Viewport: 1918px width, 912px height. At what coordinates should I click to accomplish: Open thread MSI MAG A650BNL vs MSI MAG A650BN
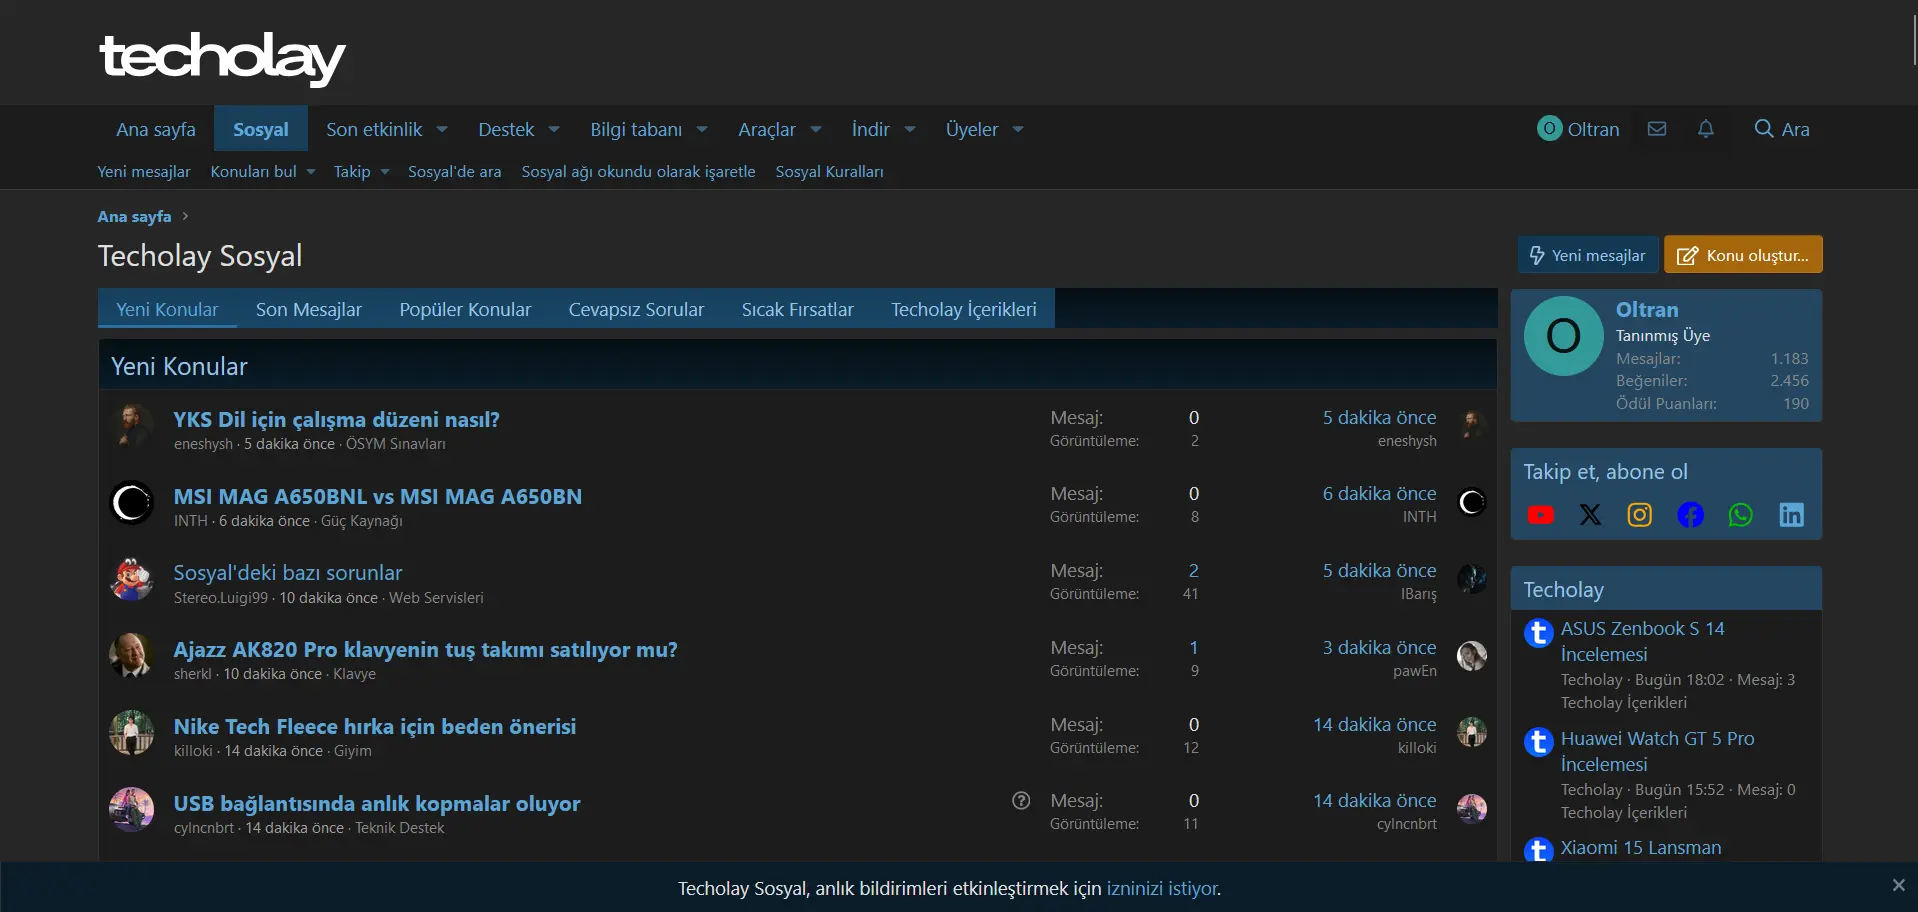[378, 497]
